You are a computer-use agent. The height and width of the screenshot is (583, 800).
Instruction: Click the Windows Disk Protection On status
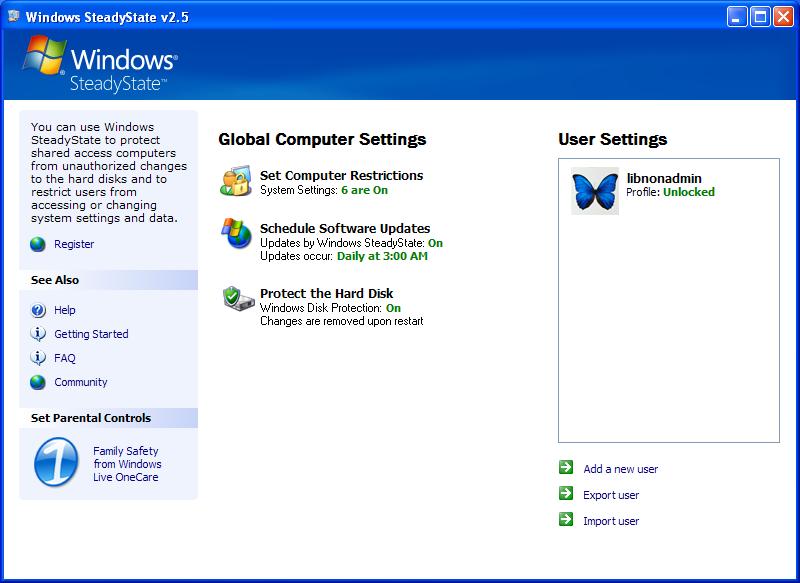coord(393,308)
